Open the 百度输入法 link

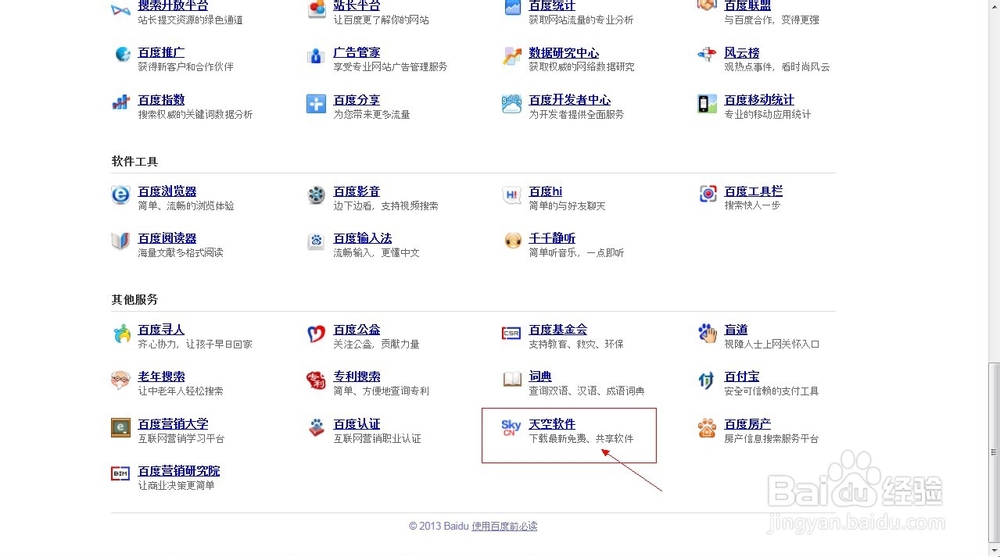tap(362, 237)
